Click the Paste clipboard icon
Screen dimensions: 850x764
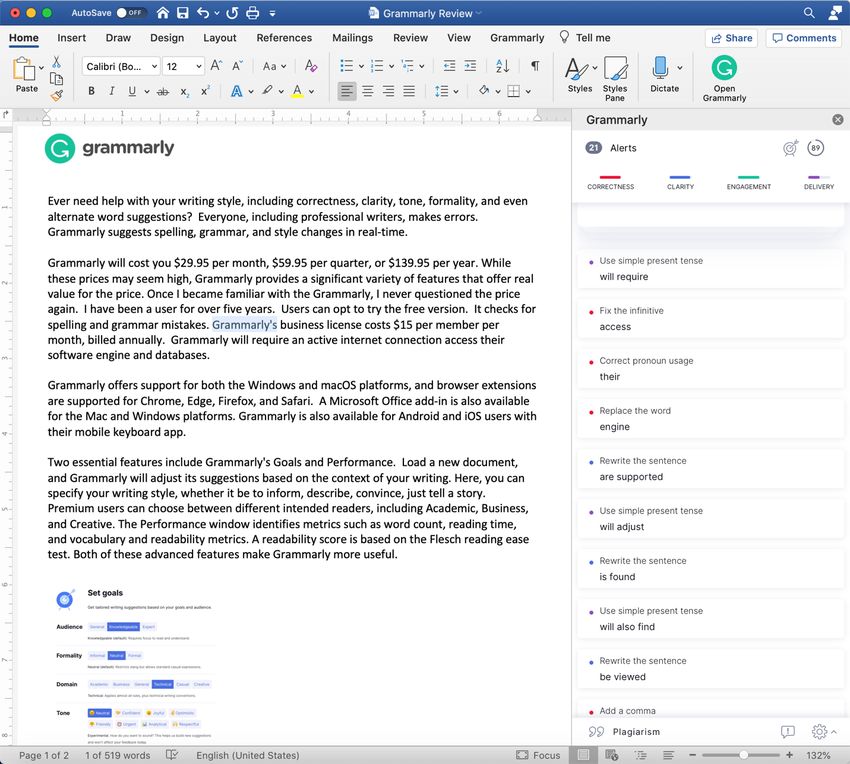click(x=24, y=69)
